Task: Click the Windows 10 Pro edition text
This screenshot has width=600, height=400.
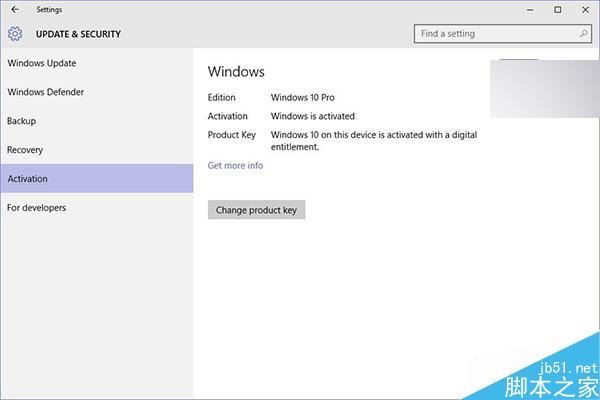Action: pyautogui.click(x=303, y=98)
